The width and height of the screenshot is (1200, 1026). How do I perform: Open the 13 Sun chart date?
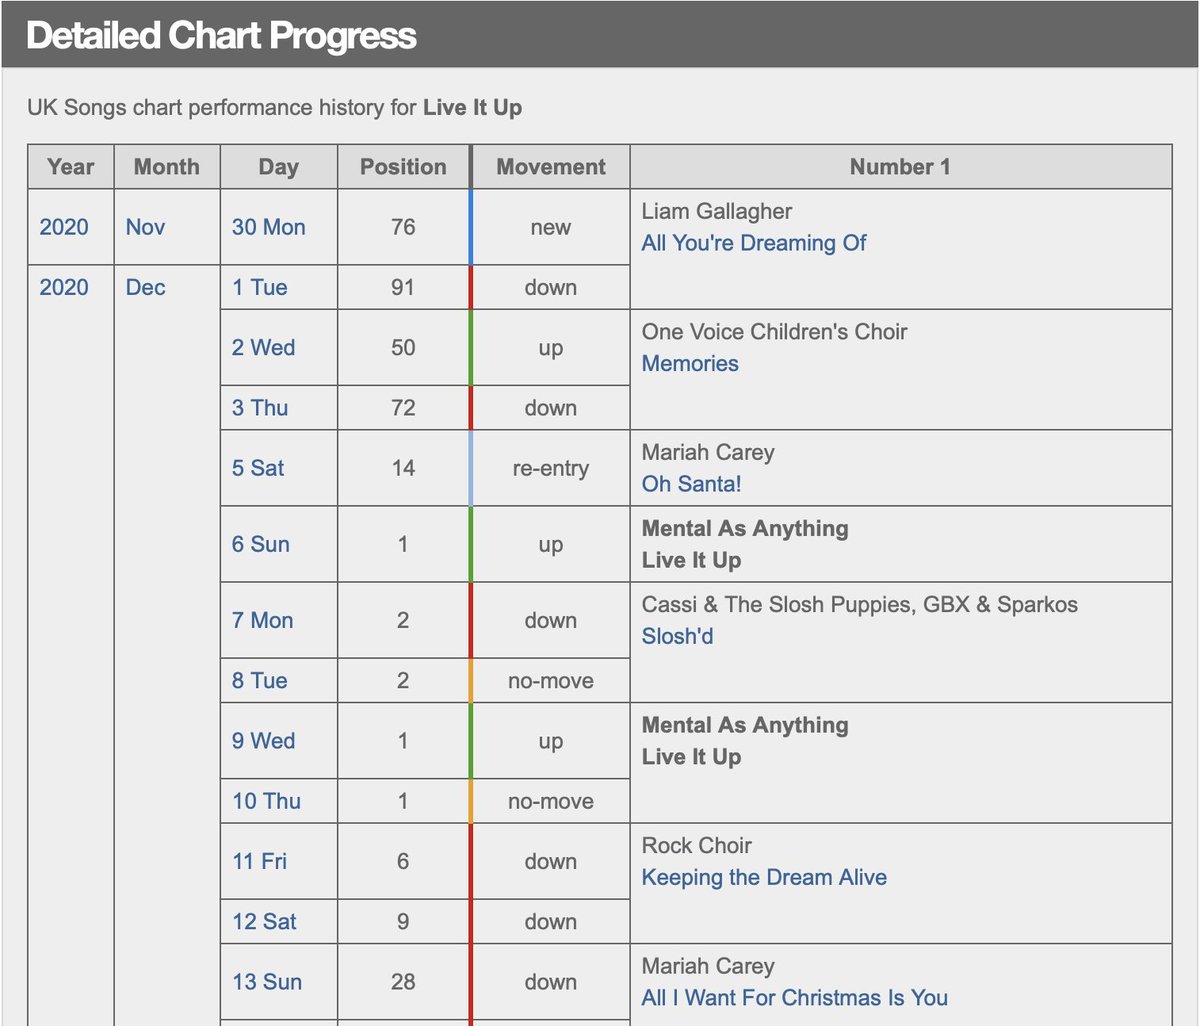[x=267, y=982]
